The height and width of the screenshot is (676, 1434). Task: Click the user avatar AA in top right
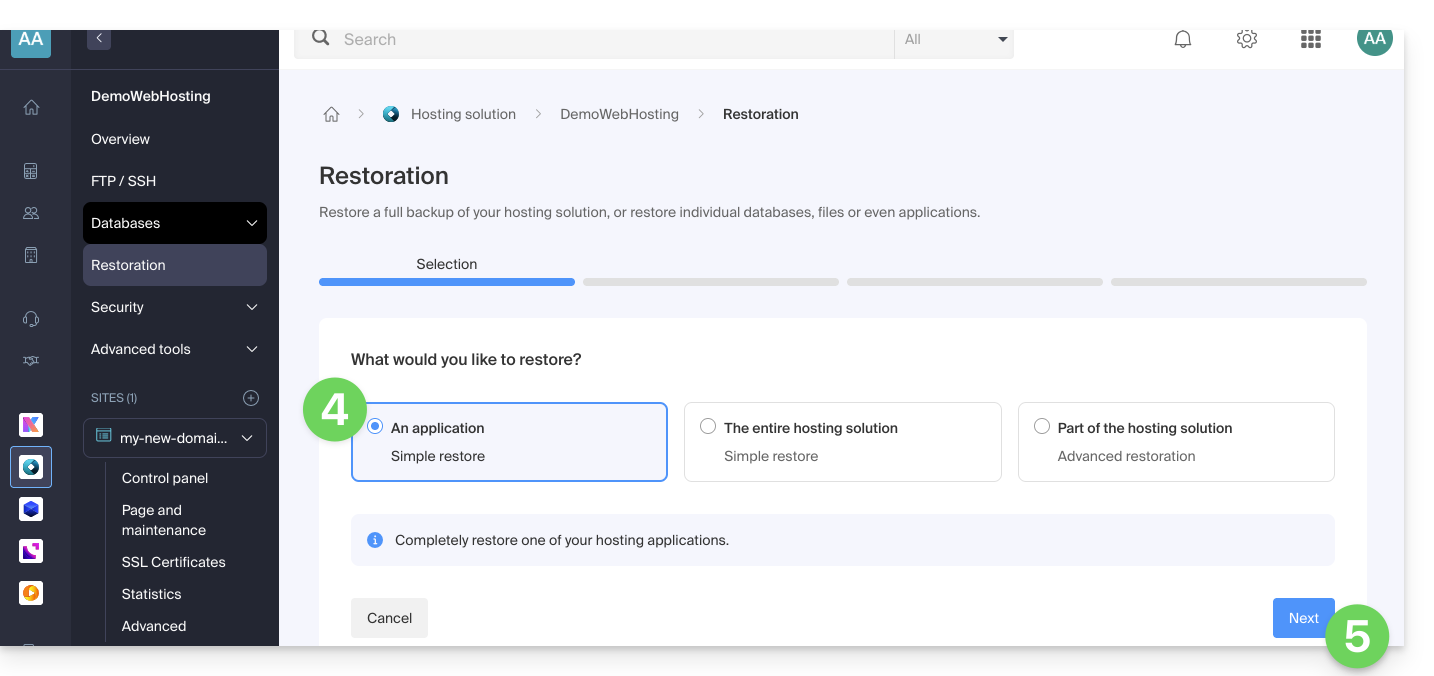(x=1374, y=39)
